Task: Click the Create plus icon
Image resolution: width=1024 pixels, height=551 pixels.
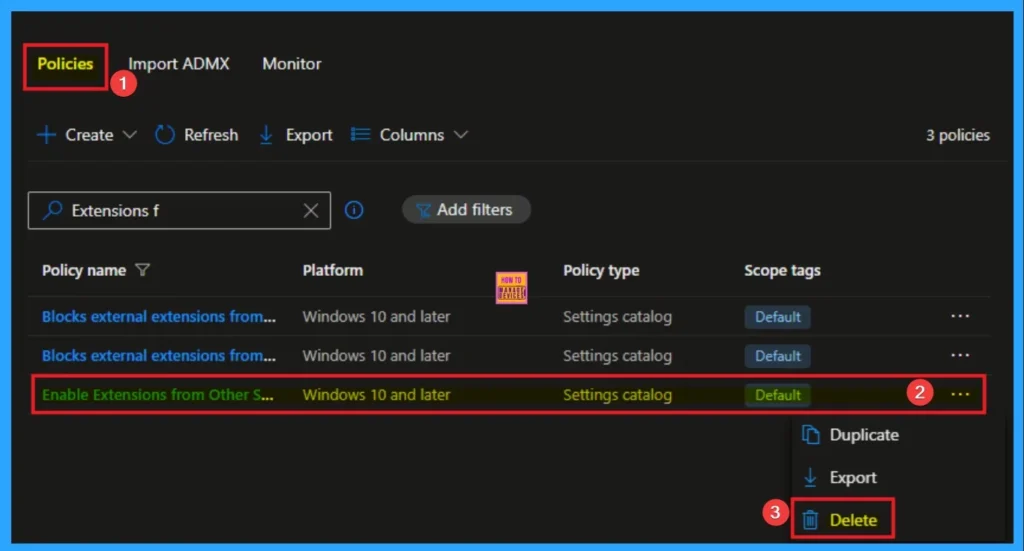Action: (x=46, y=135)
